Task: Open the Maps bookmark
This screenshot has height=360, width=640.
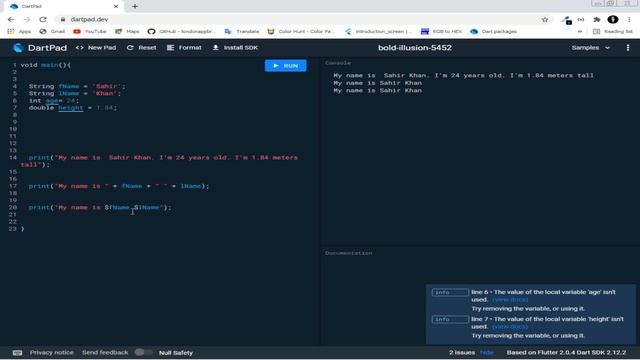Action: pos(127,31)
